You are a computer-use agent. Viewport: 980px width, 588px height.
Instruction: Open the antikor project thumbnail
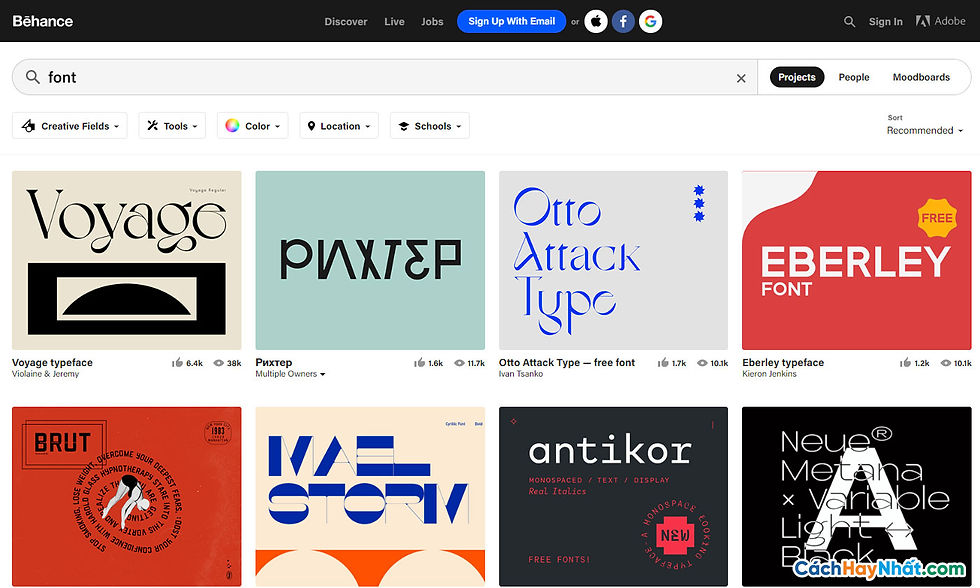tap(613, 497)
